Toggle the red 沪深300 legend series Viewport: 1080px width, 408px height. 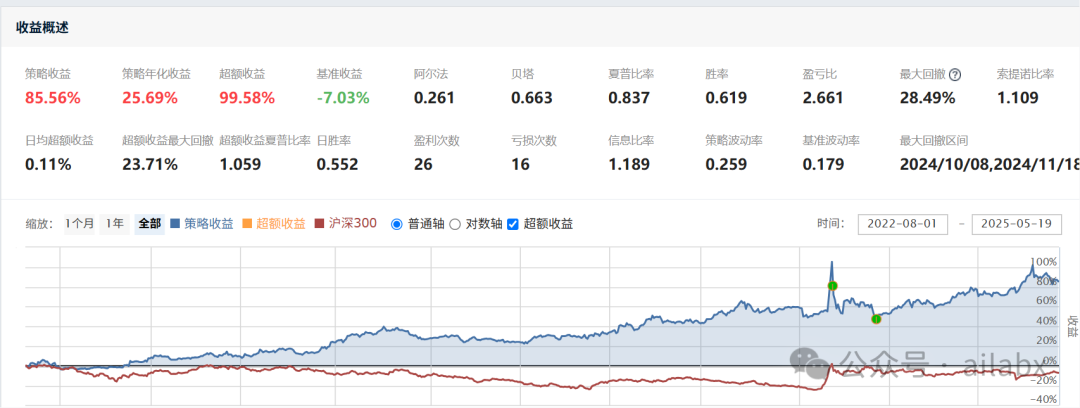(x=345, y=224)
